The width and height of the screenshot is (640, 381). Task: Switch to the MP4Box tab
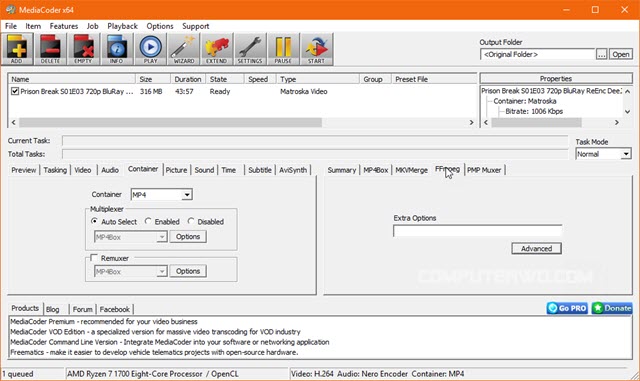click(376, 170)
